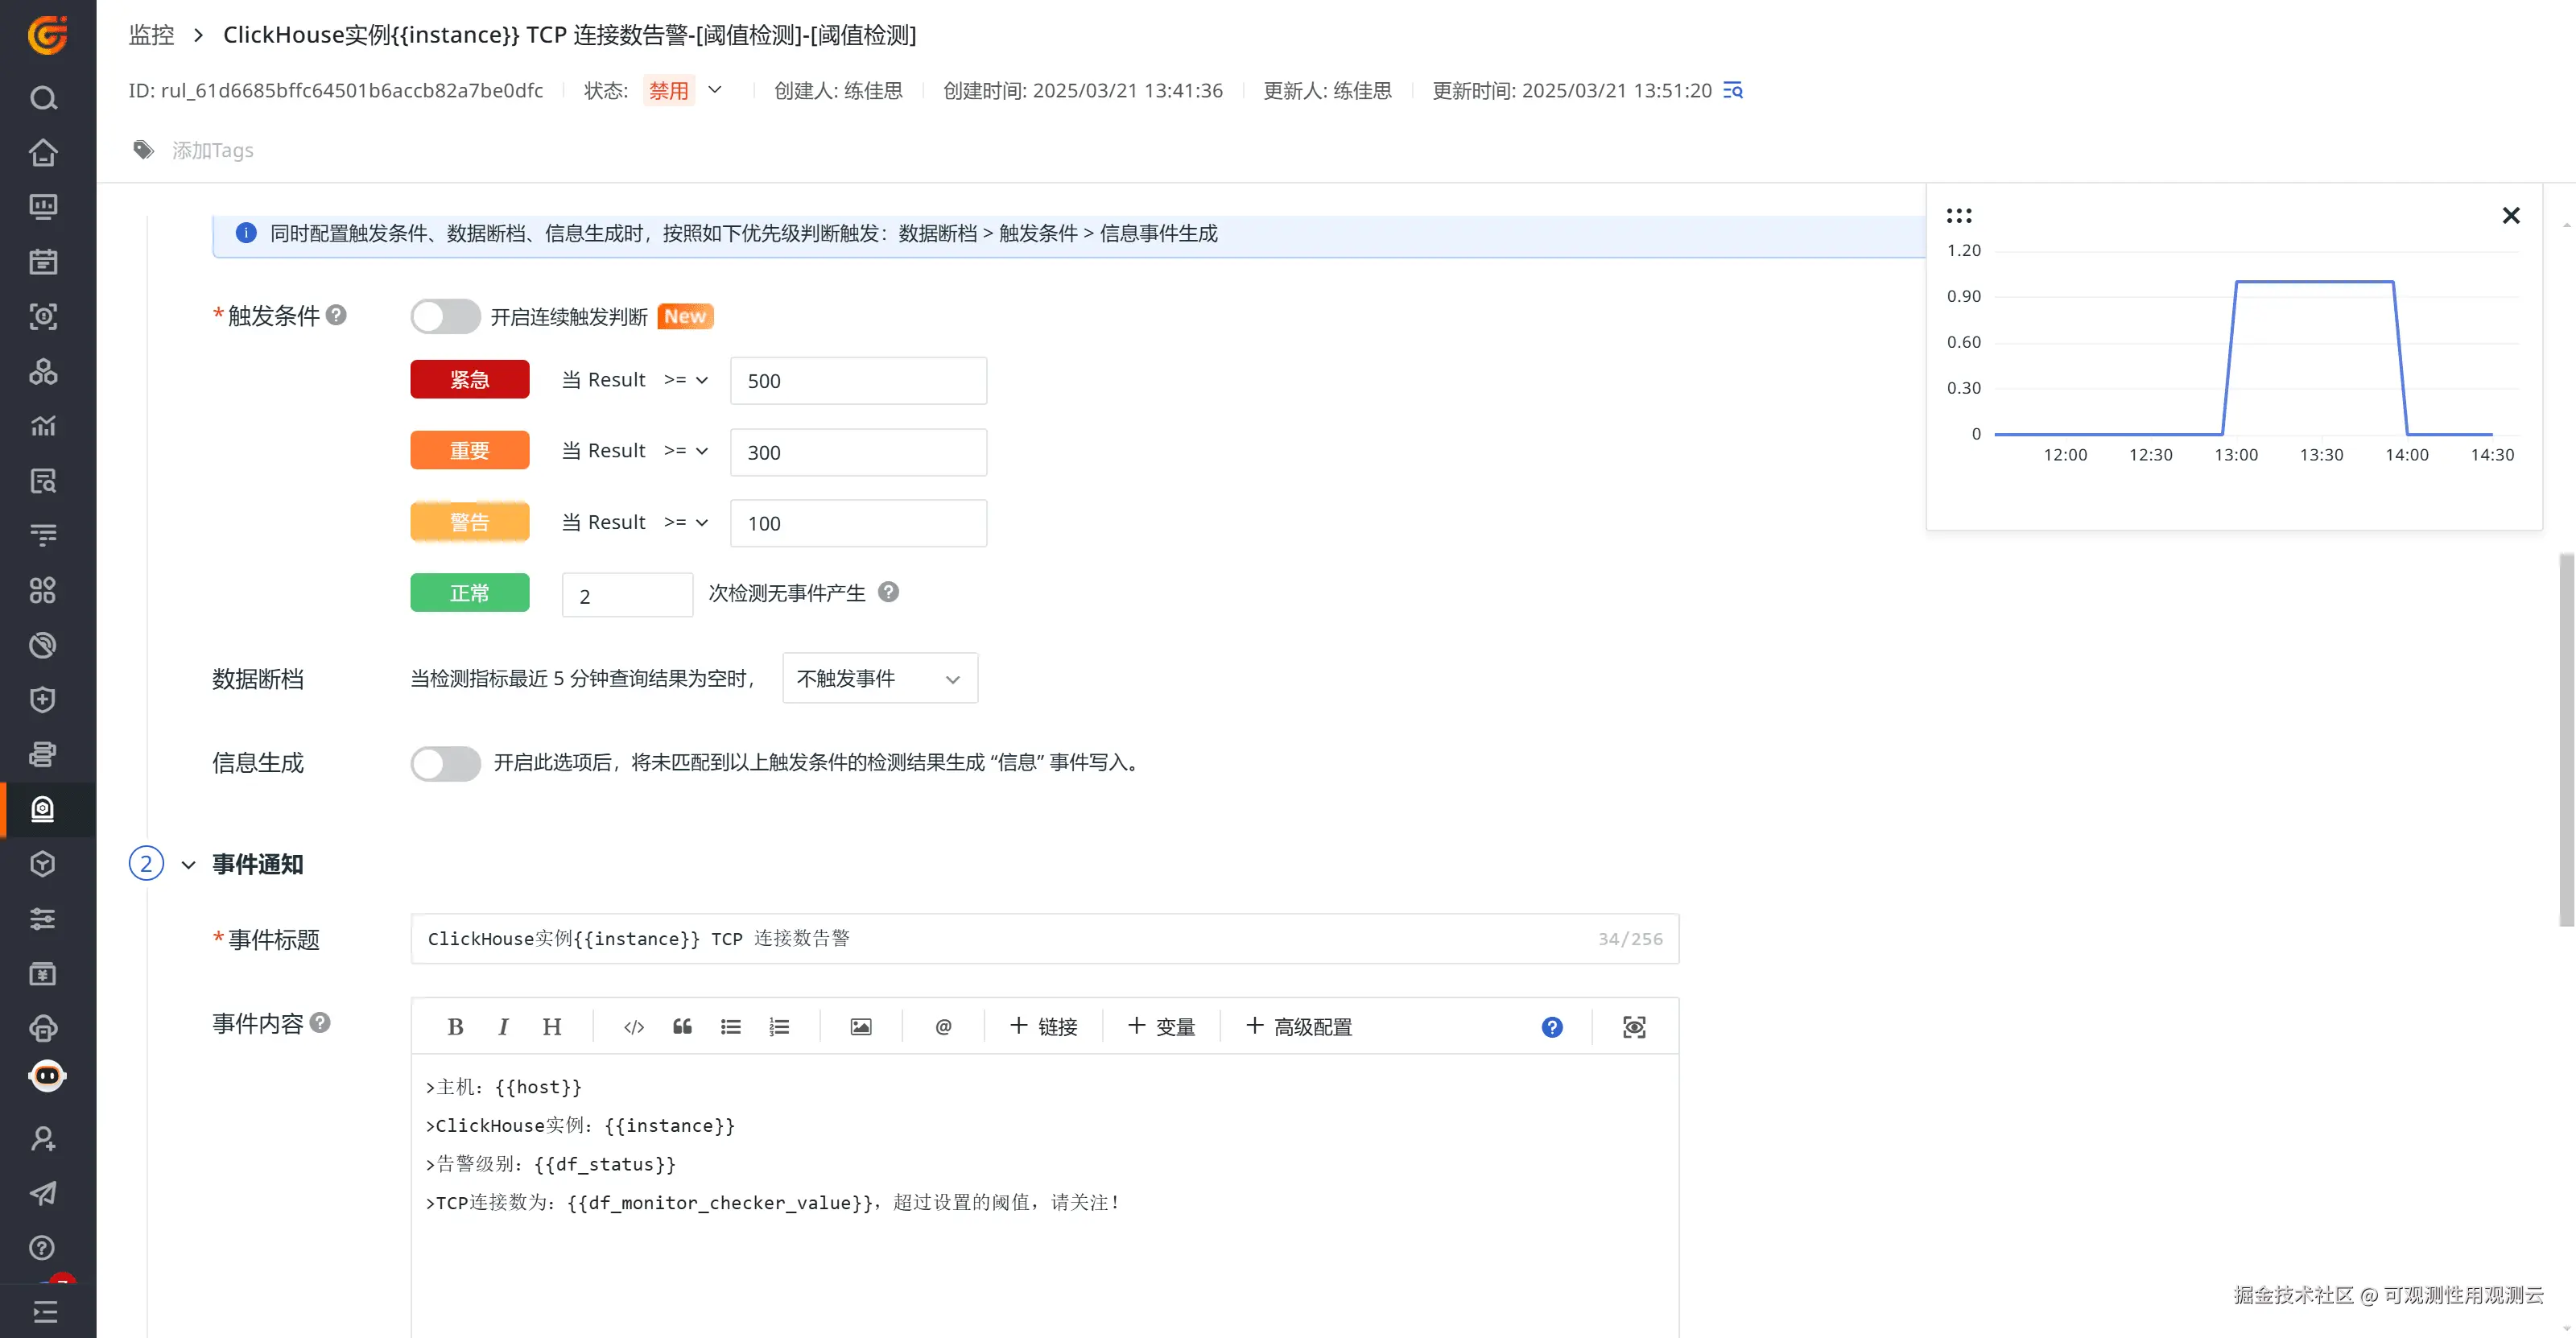Viewport: 2576px width, 1338px height.
Task: Open the shield security icon in the sidebar
Action: pyautogui.click(x=43, y=700)
